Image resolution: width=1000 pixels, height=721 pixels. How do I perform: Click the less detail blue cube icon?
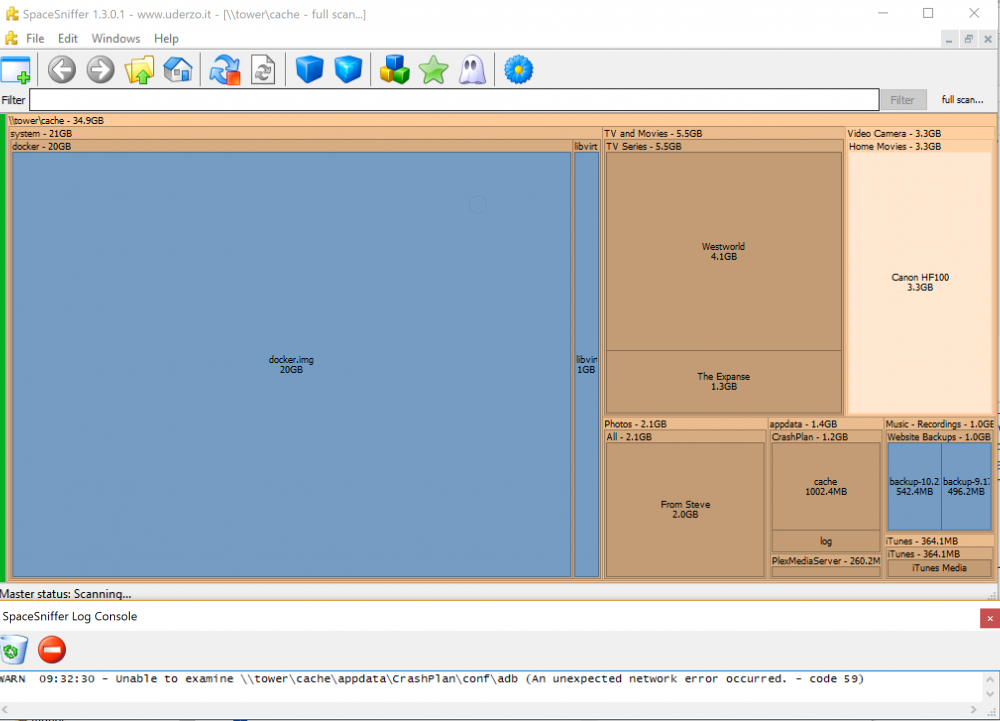click(x=309, y=69)
